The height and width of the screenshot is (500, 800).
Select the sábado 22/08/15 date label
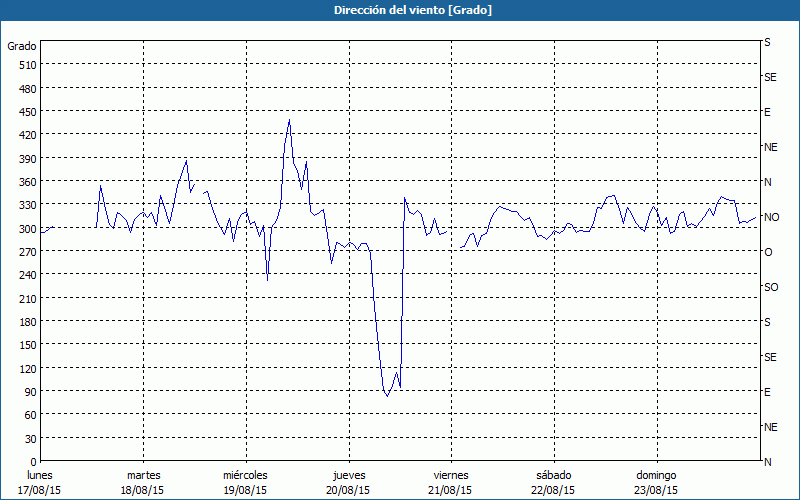553,482
